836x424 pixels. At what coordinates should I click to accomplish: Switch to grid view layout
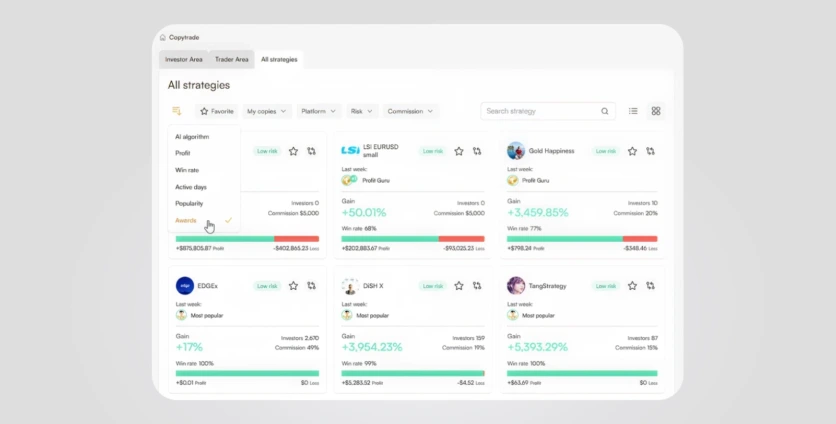coord(656,111)
